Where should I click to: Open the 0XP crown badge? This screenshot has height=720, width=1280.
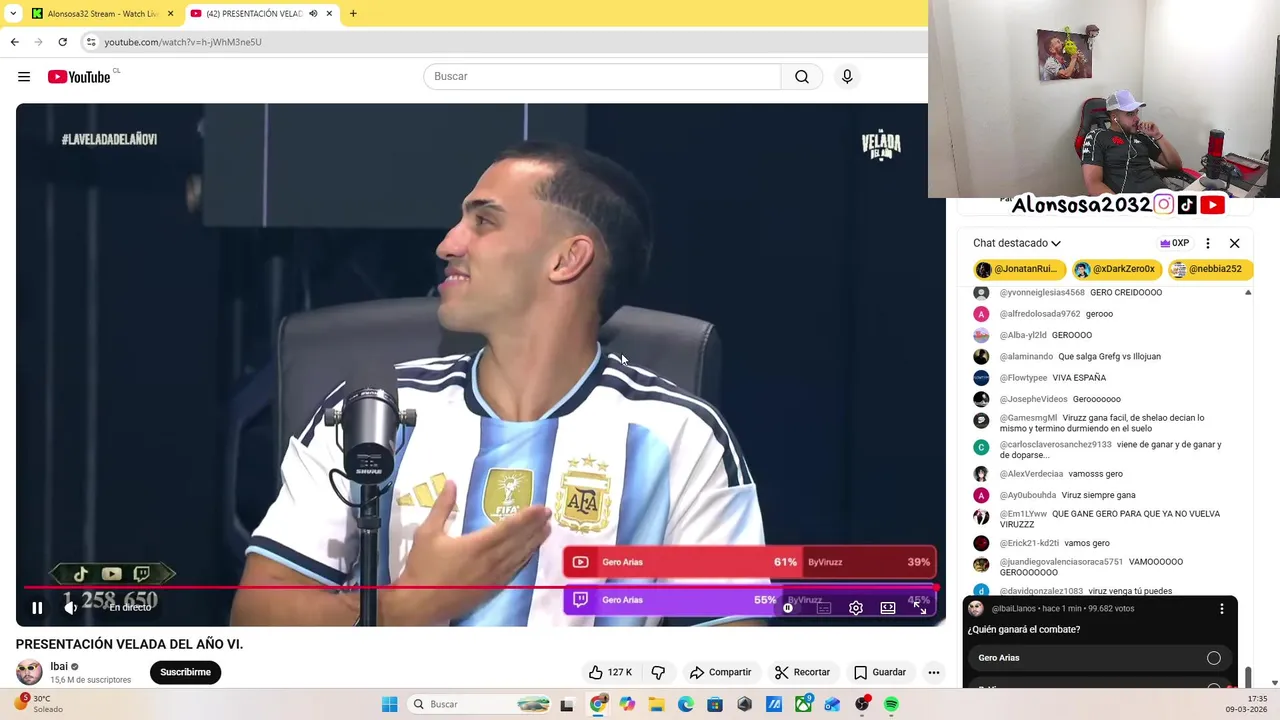(x=1174, y=243)
